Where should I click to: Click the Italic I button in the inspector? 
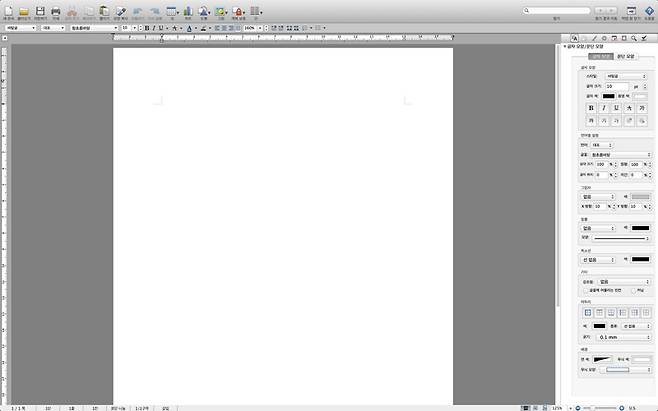tap(604, 107)
